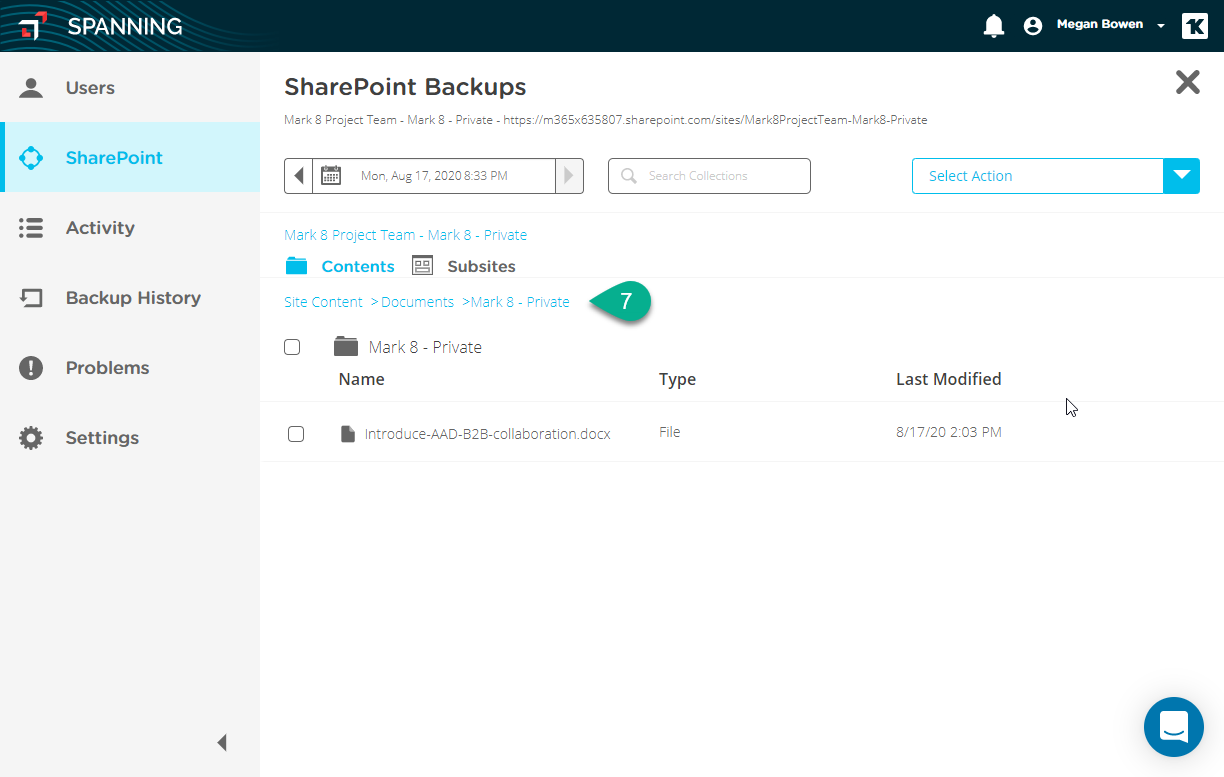Image resolution: width=1224 pixels, height=777 pixels.
Task: Open SharePoint in the sidebar
Action: pos(130,157)
